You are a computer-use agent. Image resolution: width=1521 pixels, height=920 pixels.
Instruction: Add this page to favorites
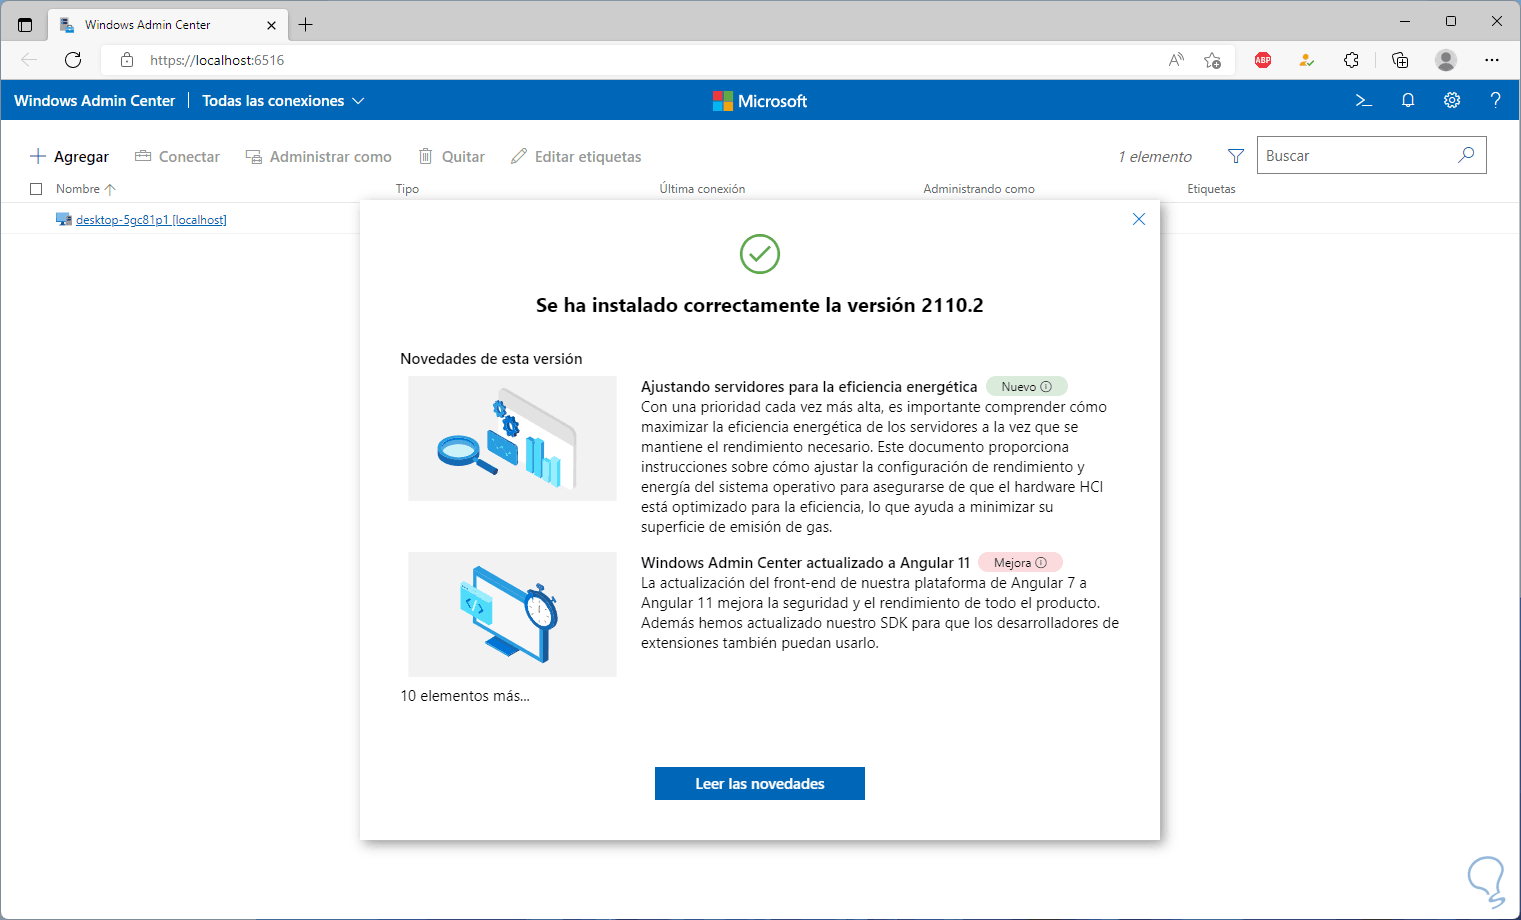1212,60
